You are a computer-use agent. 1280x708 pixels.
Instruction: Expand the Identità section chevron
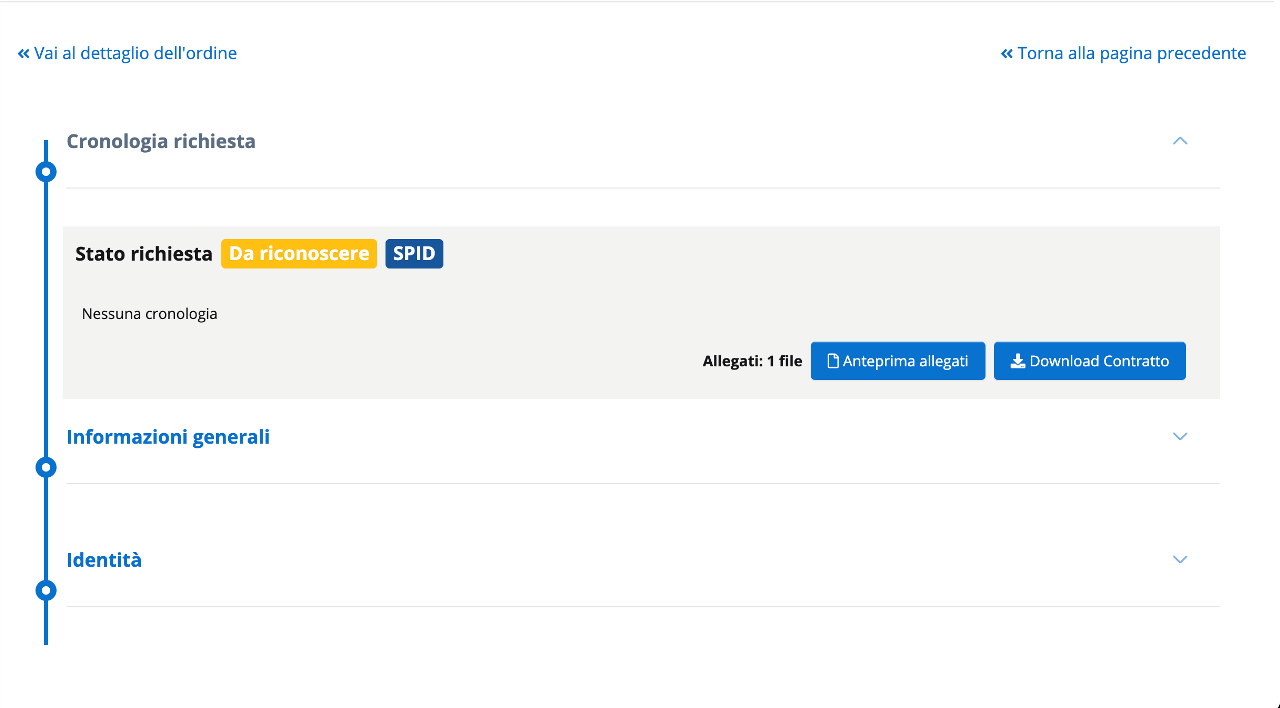coord(1180,560)
